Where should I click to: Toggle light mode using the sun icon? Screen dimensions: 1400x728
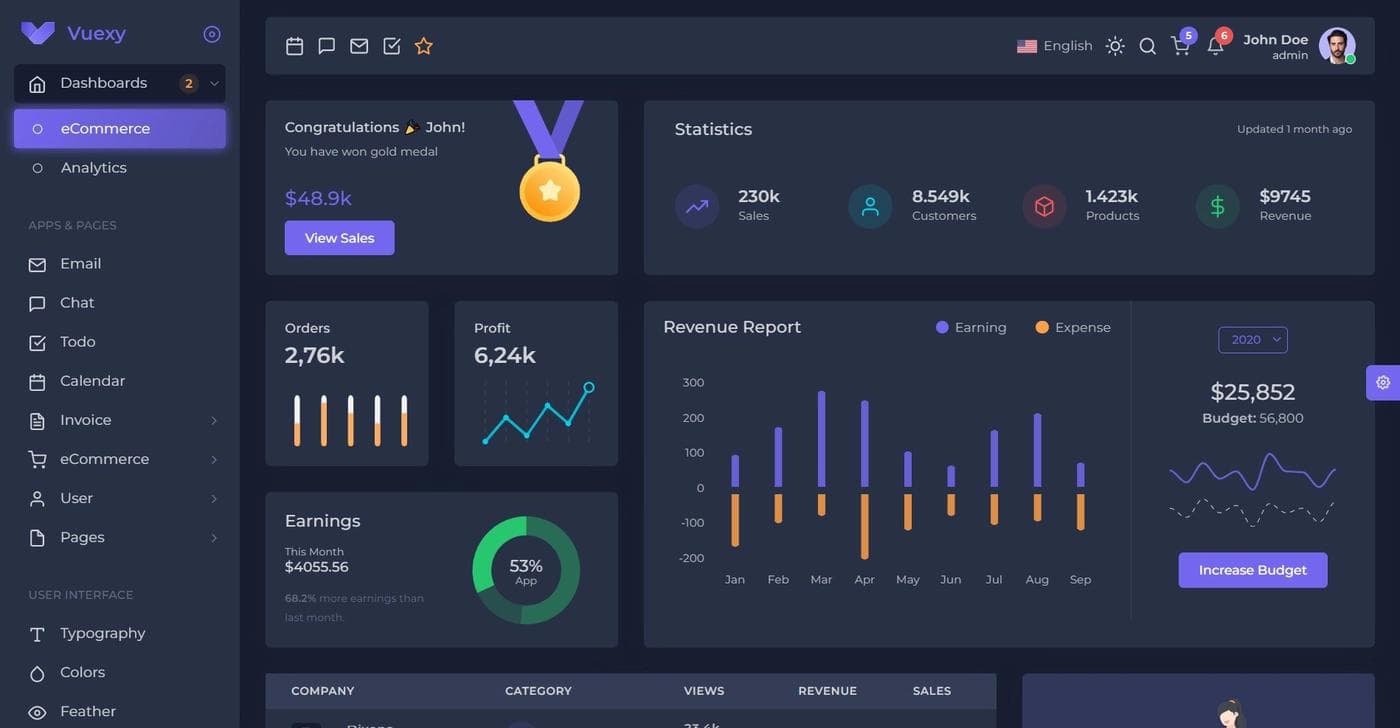(x=1115, y=46)
